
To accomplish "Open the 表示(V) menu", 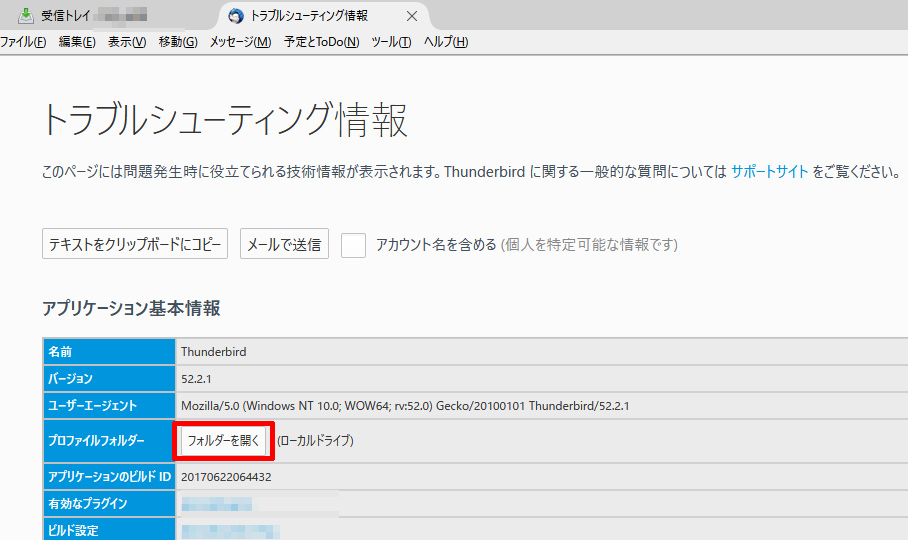I will pyautogui.click(x=127, y=42).
